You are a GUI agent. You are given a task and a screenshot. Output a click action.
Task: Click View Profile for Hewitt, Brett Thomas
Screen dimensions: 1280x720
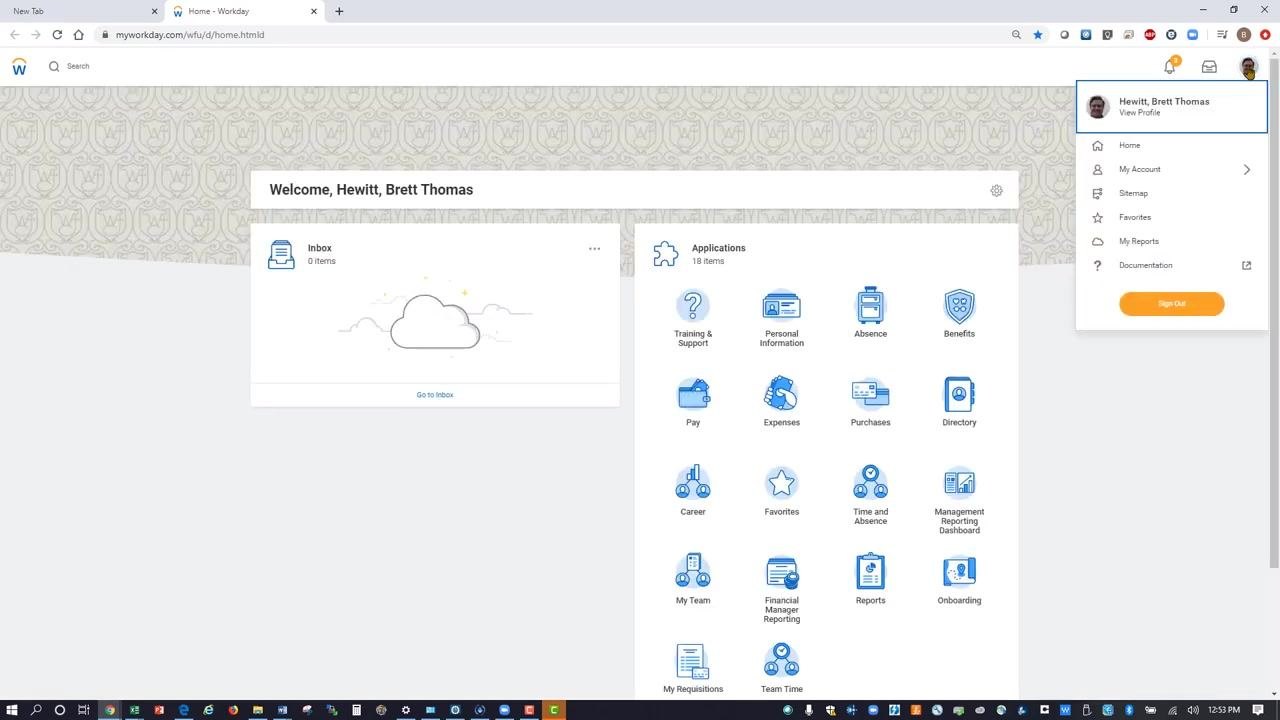coord(1140,113)
